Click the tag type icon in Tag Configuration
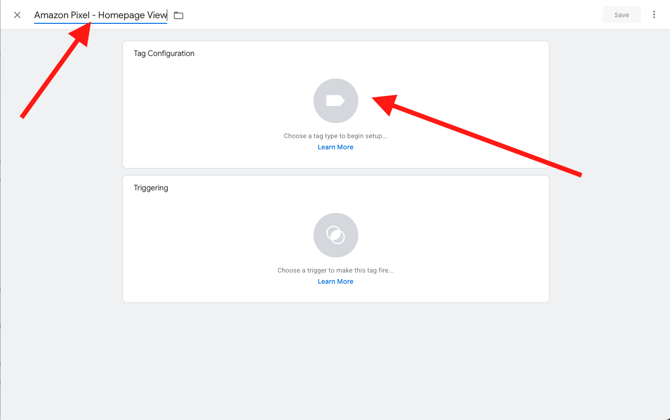 (x=335, y=101)
